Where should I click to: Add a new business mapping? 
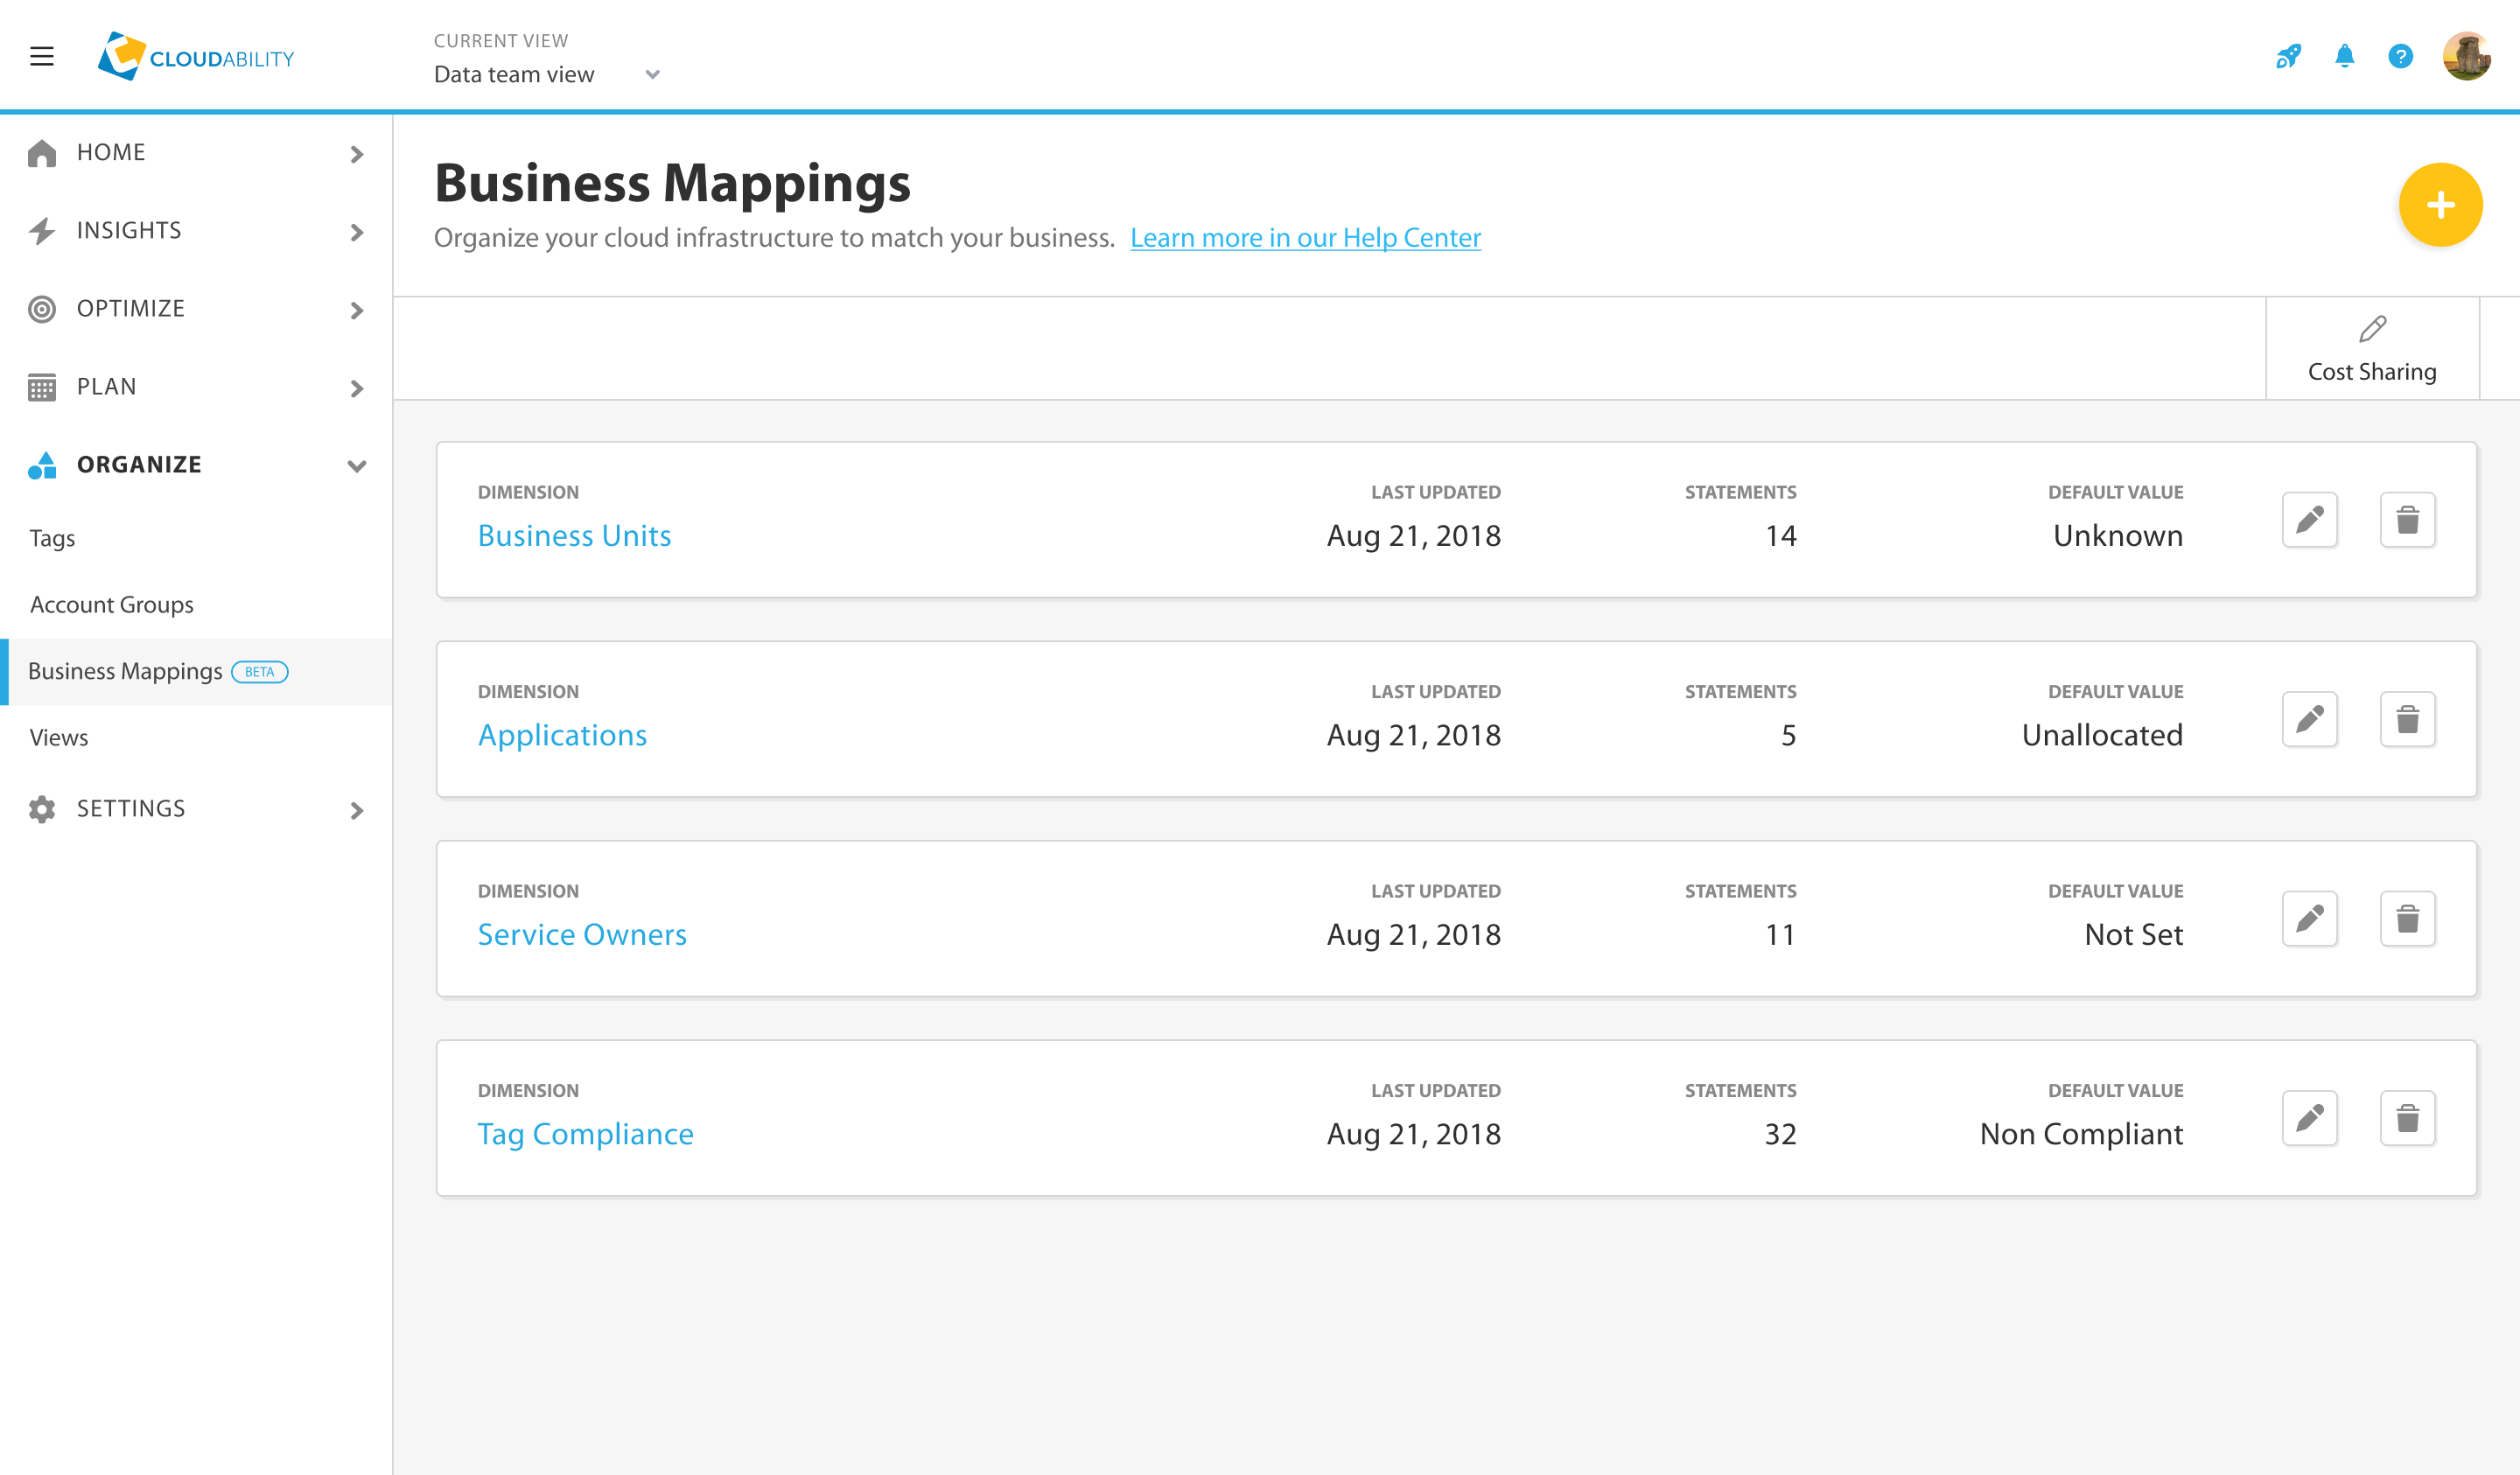pos(2440,205)
